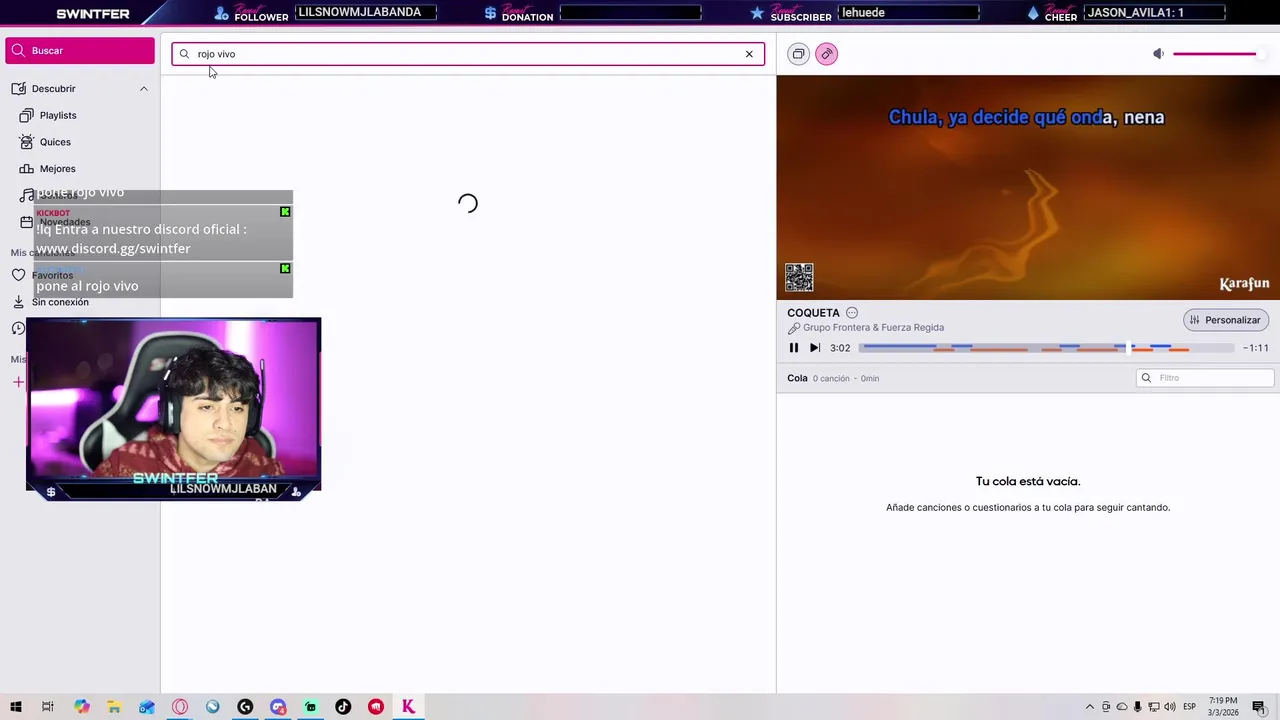Image resolution: width=1280 pixels, height=720 pixels.
Task: Open Favoritos in the sidebar
Action: [52, 275]
